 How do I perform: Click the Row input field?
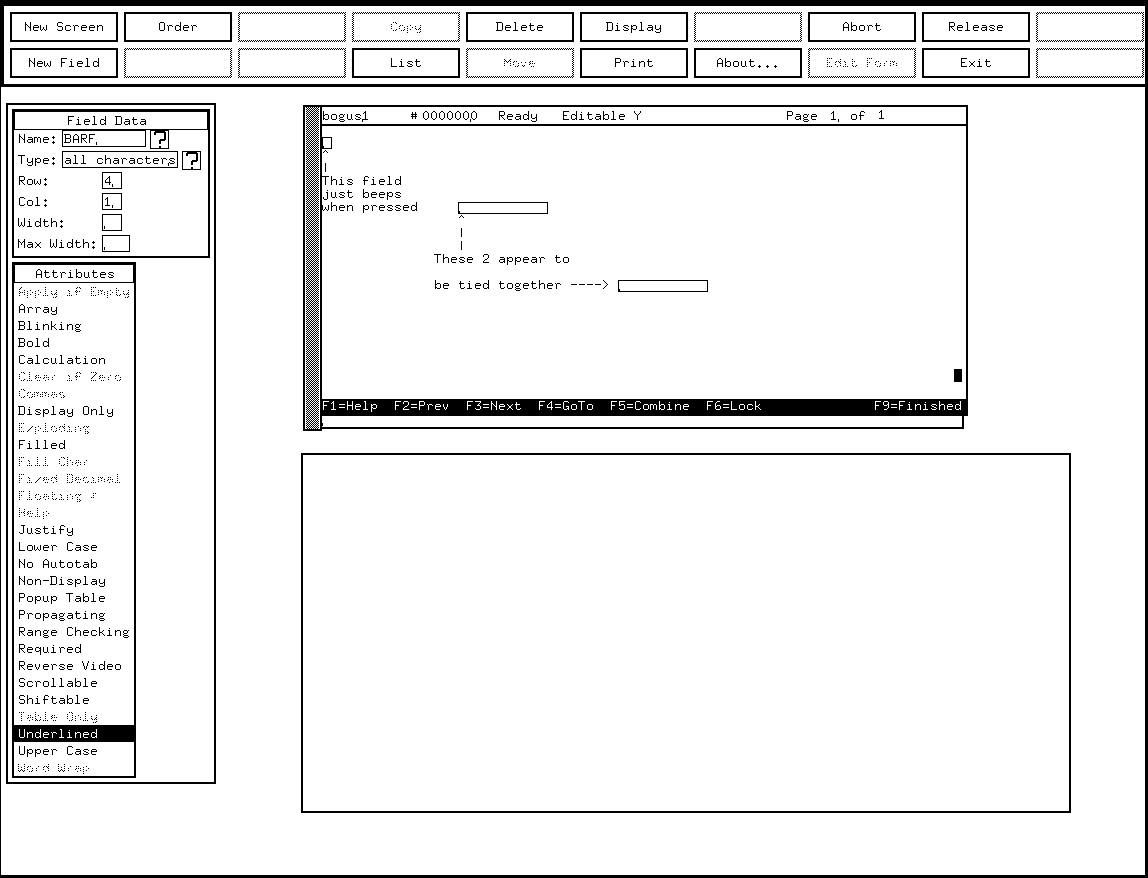point(111,181)
